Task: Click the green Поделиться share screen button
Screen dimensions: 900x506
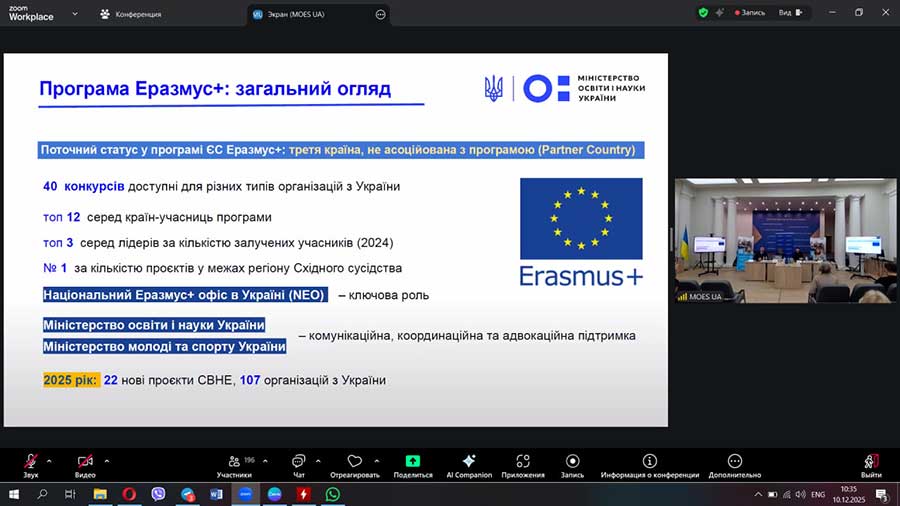Action: (413, 465)
